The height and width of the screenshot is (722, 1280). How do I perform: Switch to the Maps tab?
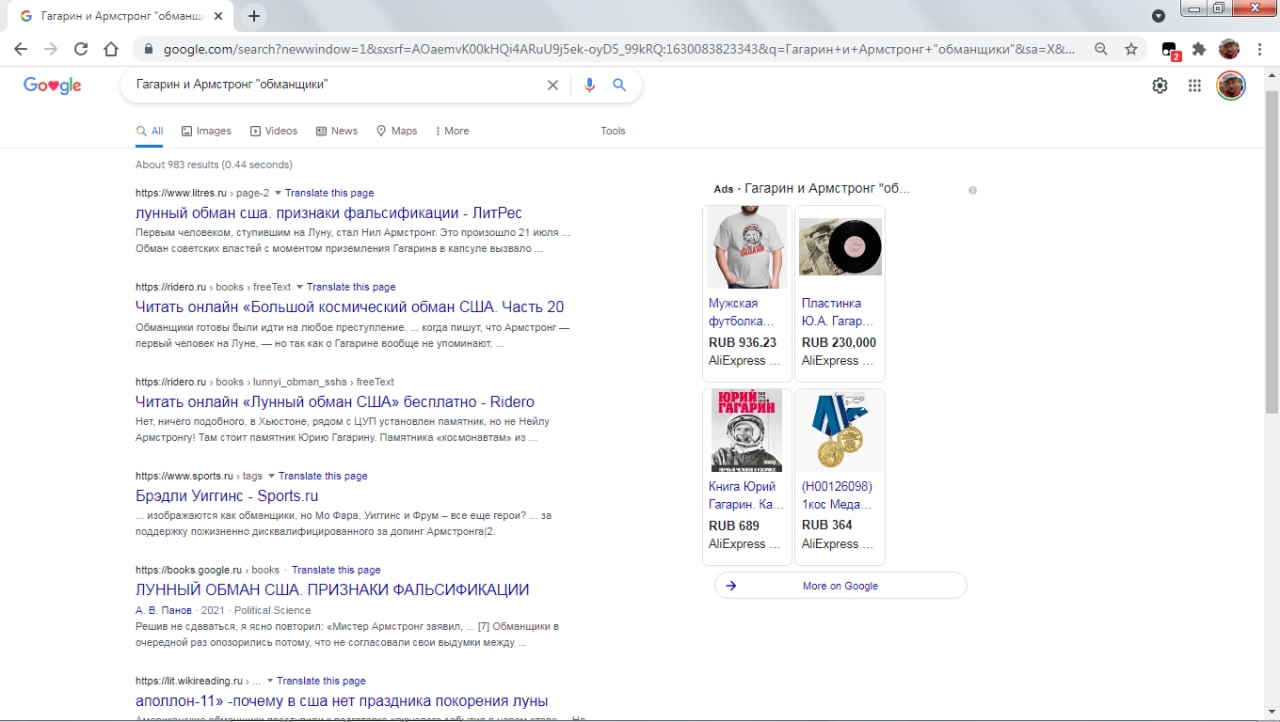(397, 131)
